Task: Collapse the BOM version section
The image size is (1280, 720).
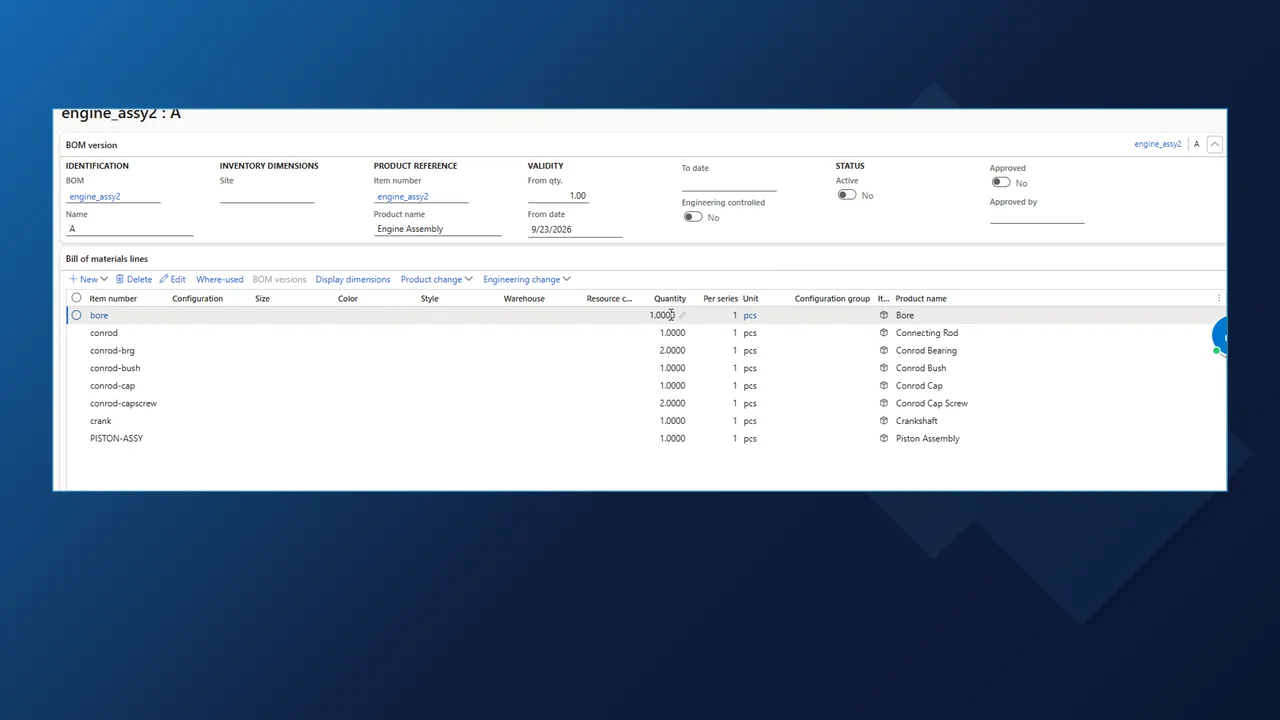Action: [x=1214, y=144]
